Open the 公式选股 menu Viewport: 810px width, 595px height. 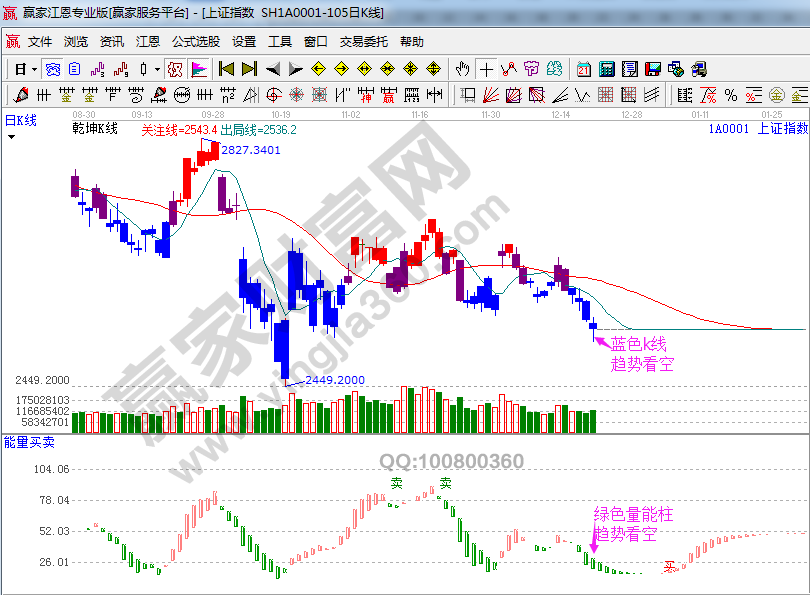click(195, 42)
